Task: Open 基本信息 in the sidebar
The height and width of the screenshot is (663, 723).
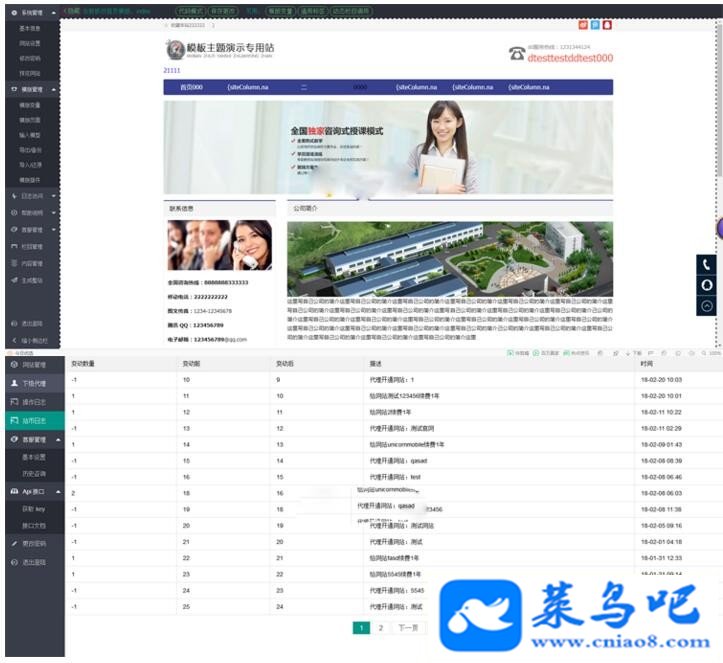Action: point(30,29)
